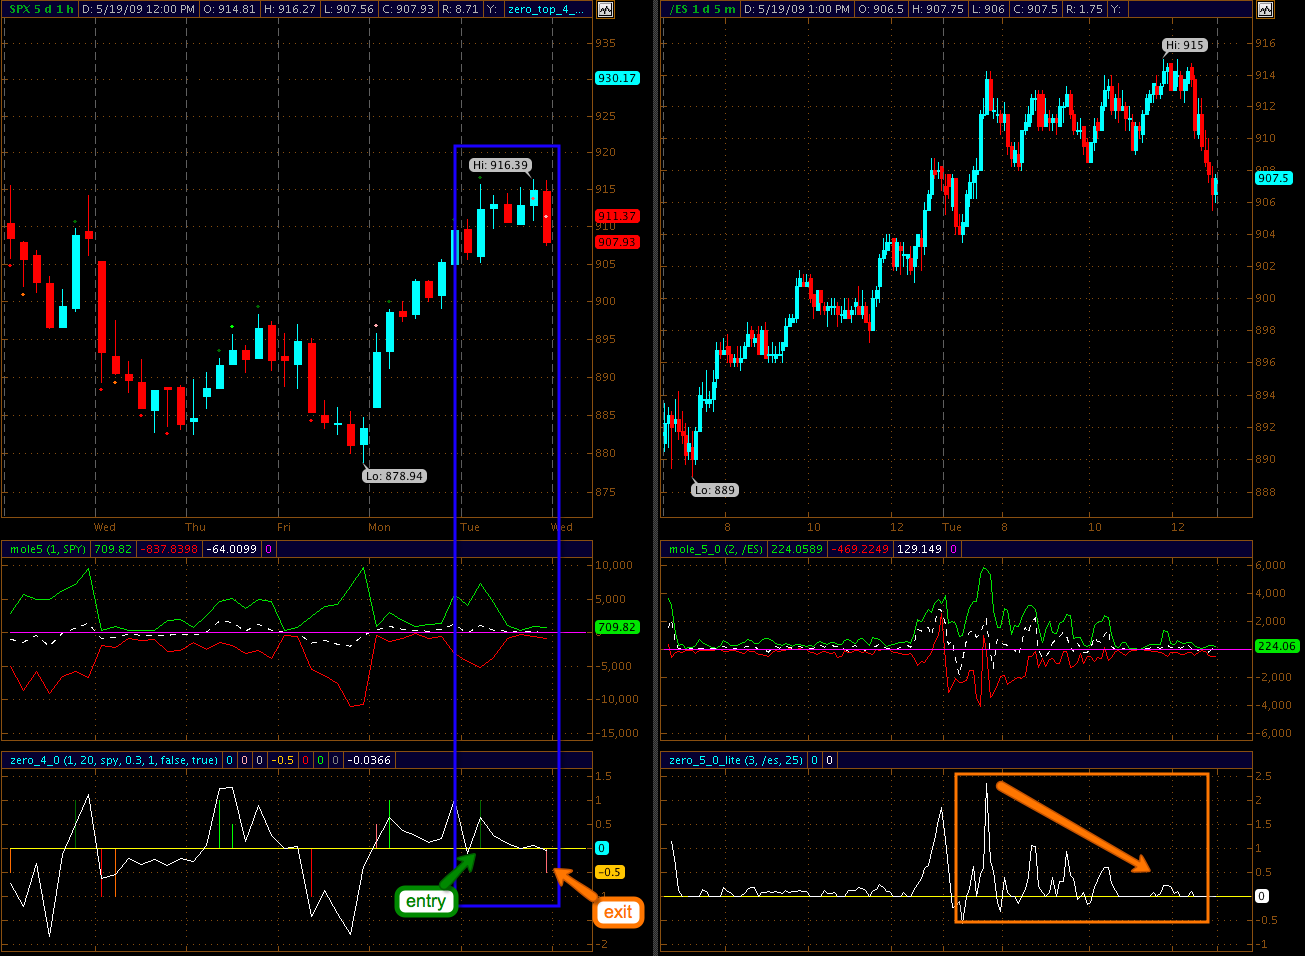Click the yellow -0.5 level tag
The image size is (1305, 956).
coord(609,872)
